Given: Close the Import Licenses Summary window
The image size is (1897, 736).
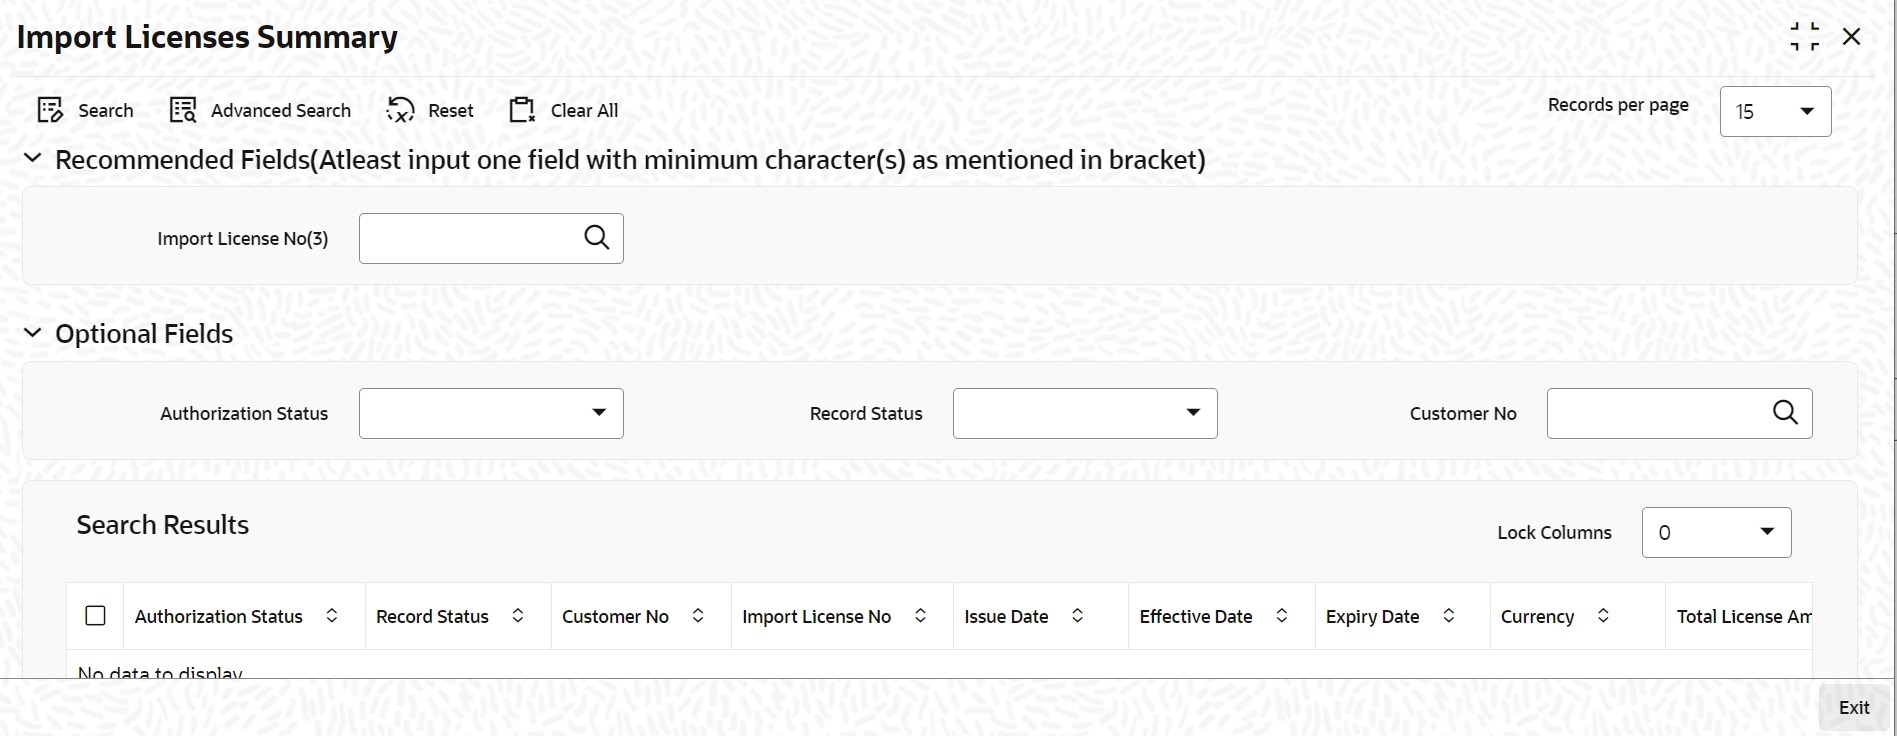Looking at the screenshot, I should click(x=1852, y=37).
